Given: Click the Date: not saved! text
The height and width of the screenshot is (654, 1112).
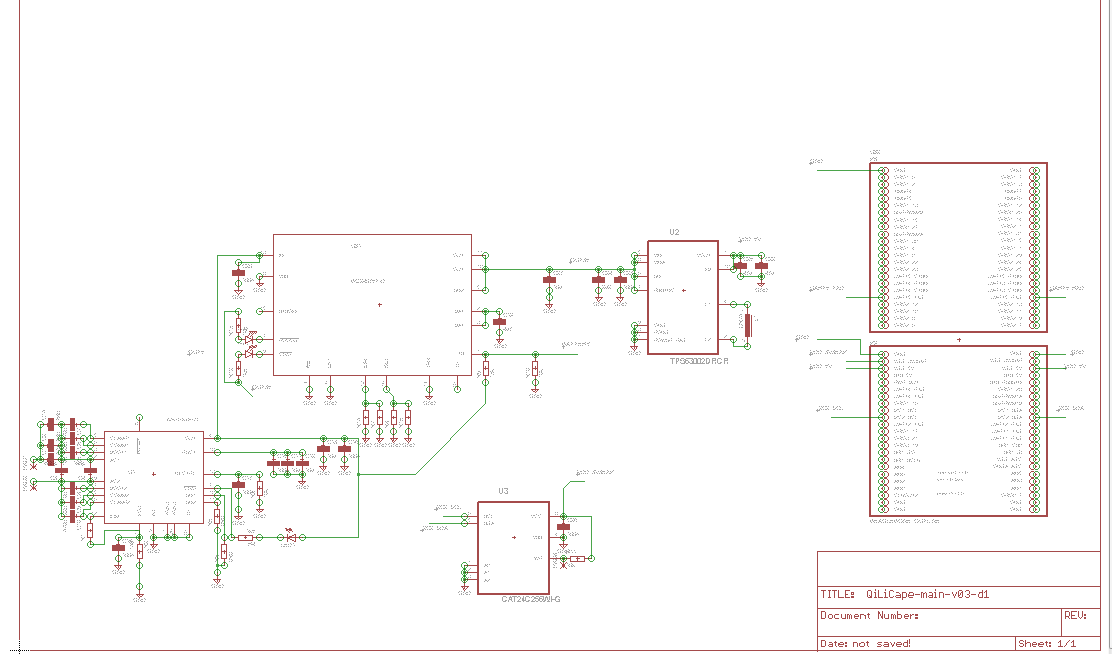Looking at the screenshot, I should click(866, 643).
